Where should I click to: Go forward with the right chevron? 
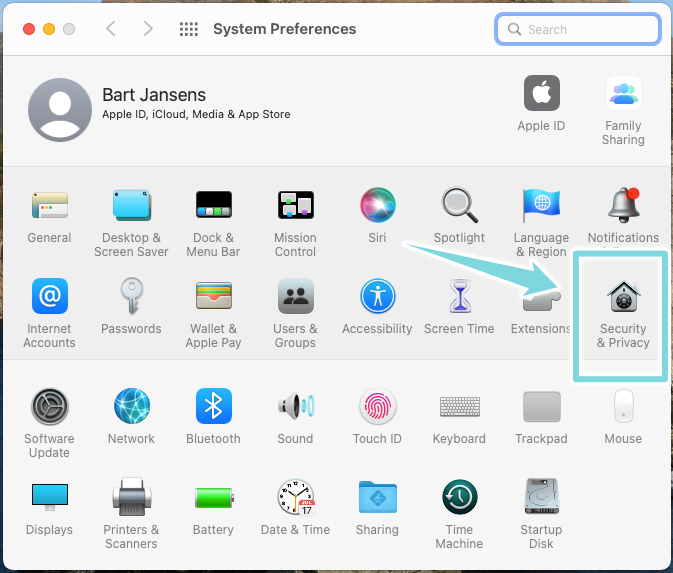[148, 29]
